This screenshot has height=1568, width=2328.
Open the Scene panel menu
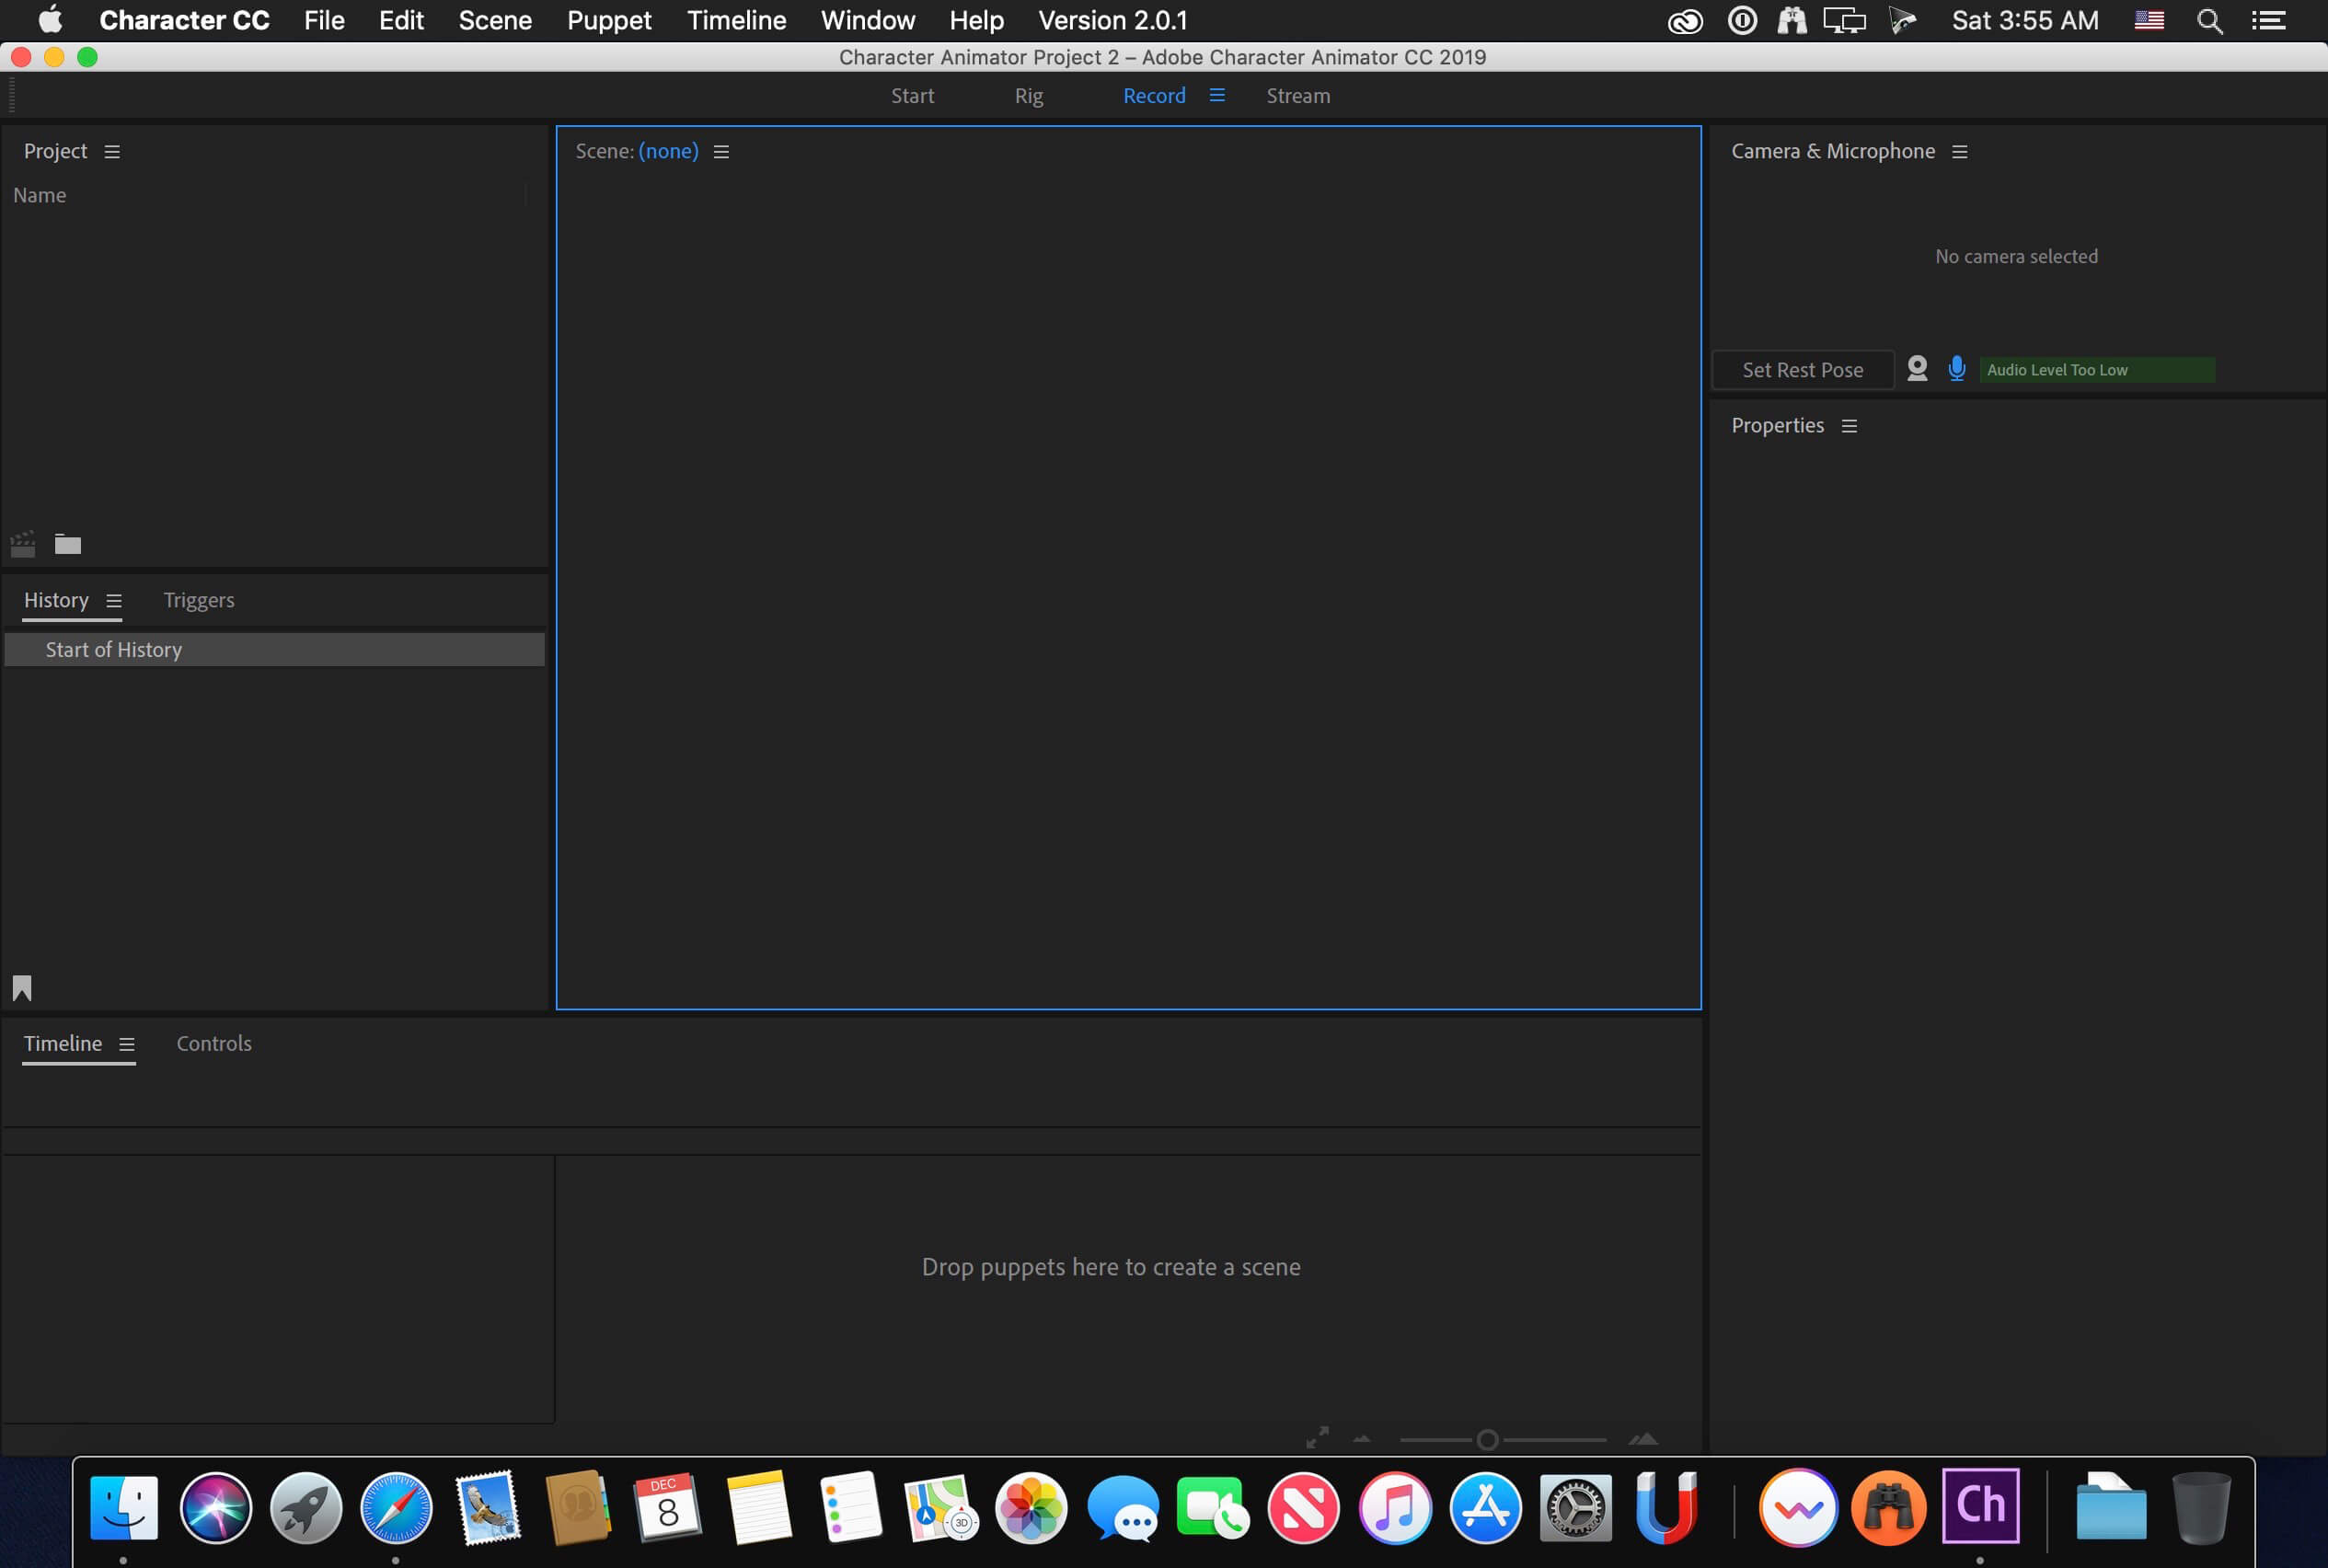[x=721, y=152]
